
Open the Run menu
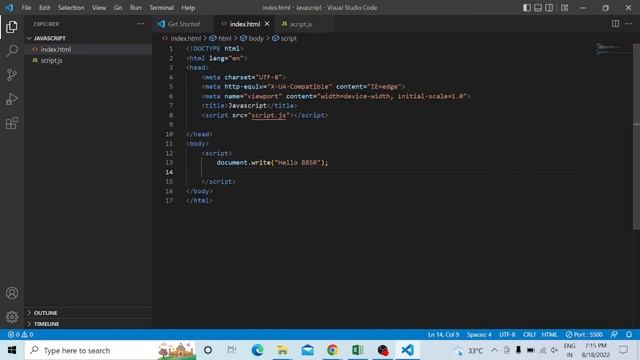pos(136,8)
